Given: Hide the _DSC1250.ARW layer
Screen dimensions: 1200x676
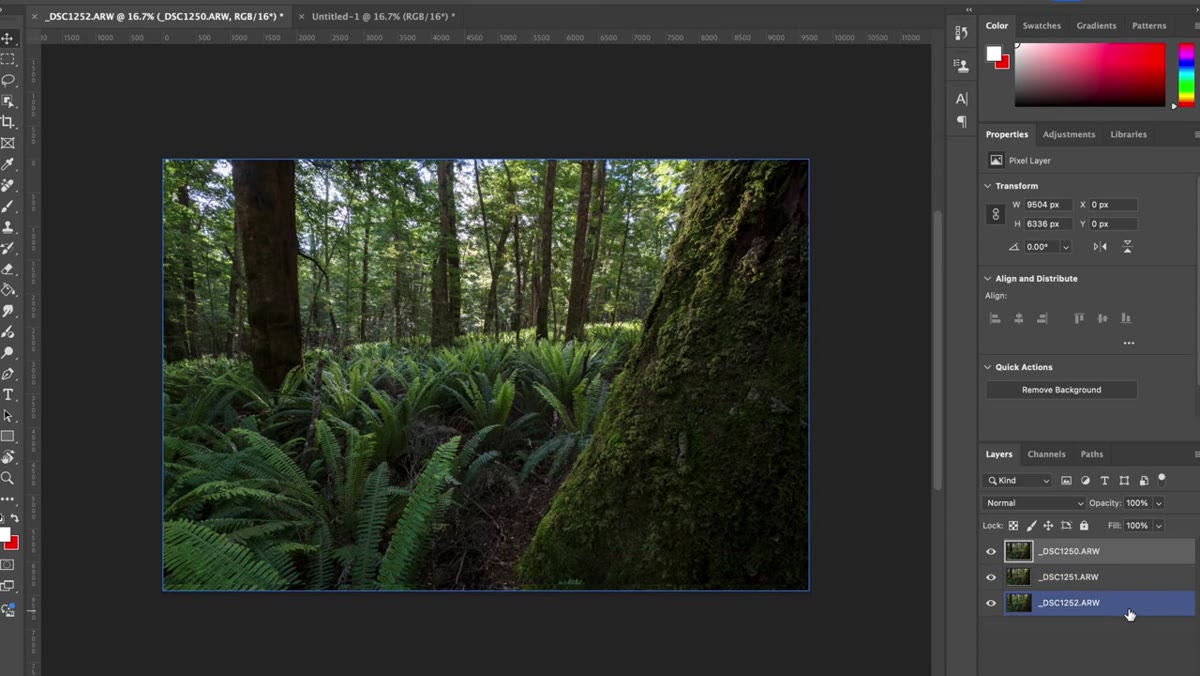Looking at the screenshot, I should 991,551.
